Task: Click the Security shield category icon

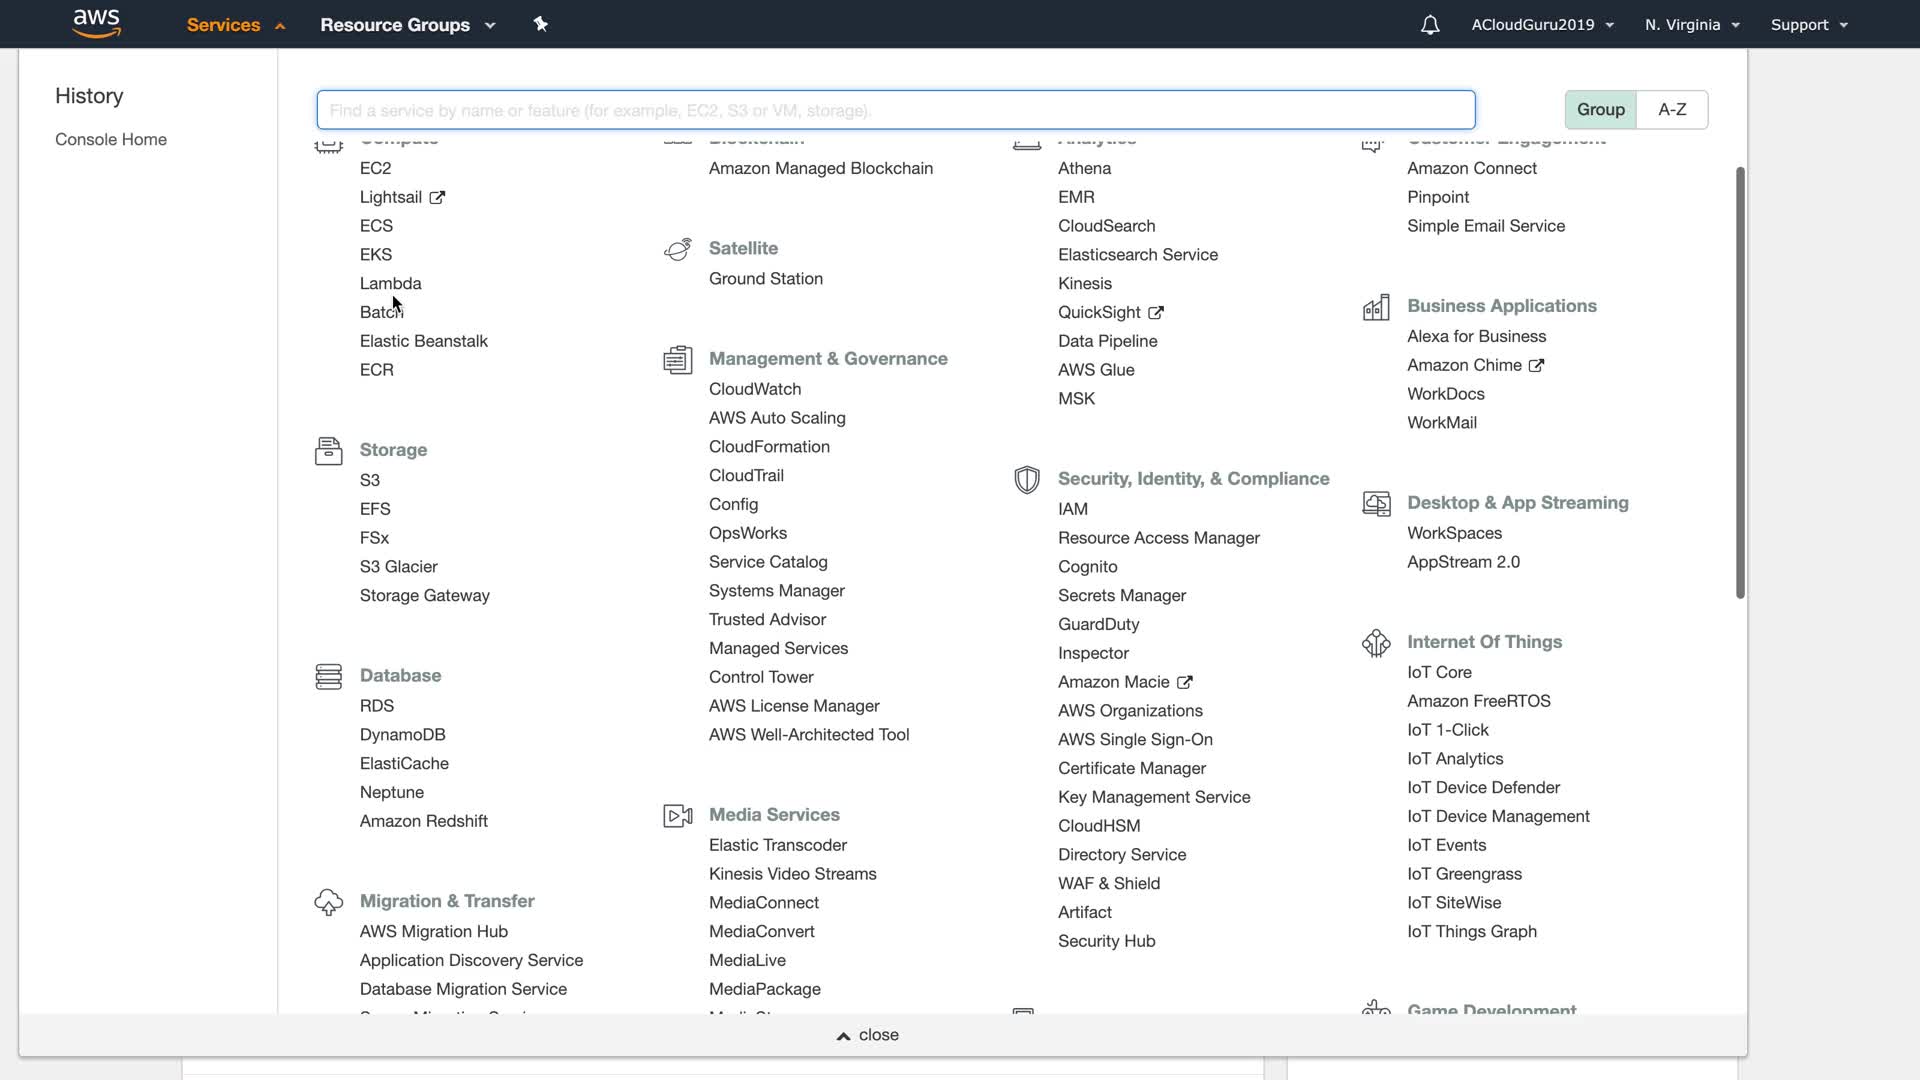Action: [1026, 480]
